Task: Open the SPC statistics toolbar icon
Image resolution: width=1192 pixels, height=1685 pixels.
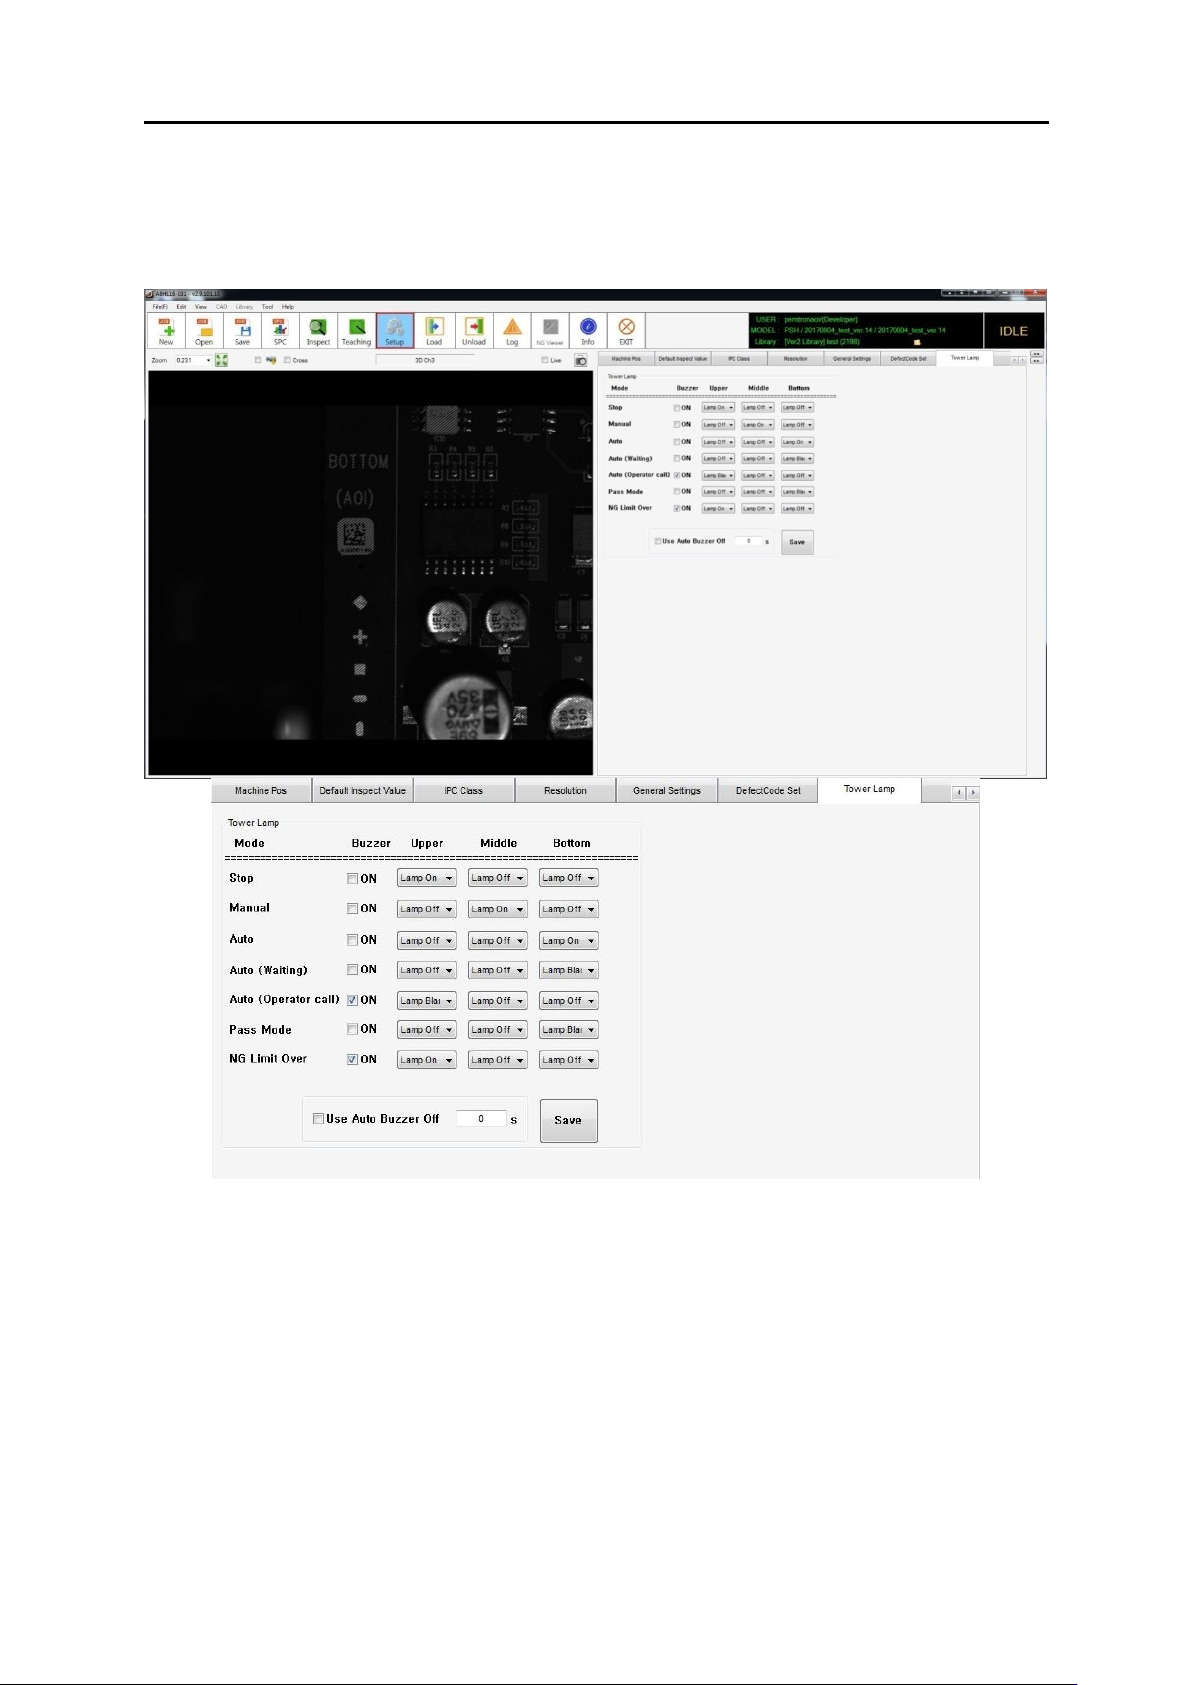Action: coord(280,330)
